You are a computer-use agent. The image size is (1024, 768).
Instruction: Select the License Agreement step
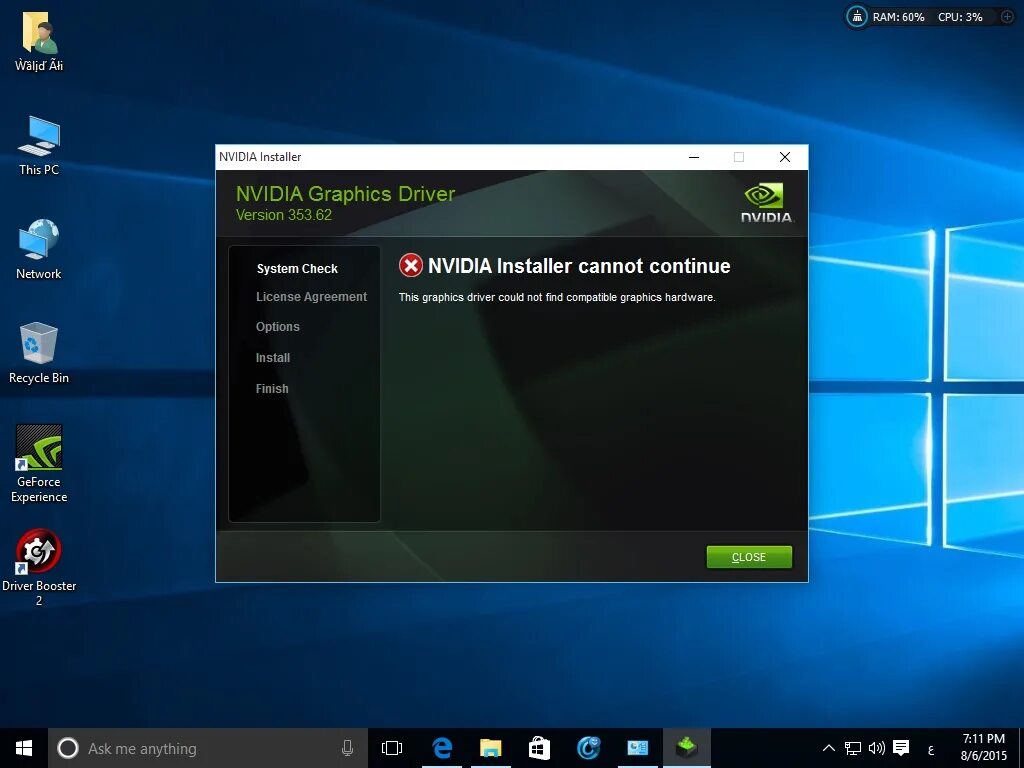(312, 296)
